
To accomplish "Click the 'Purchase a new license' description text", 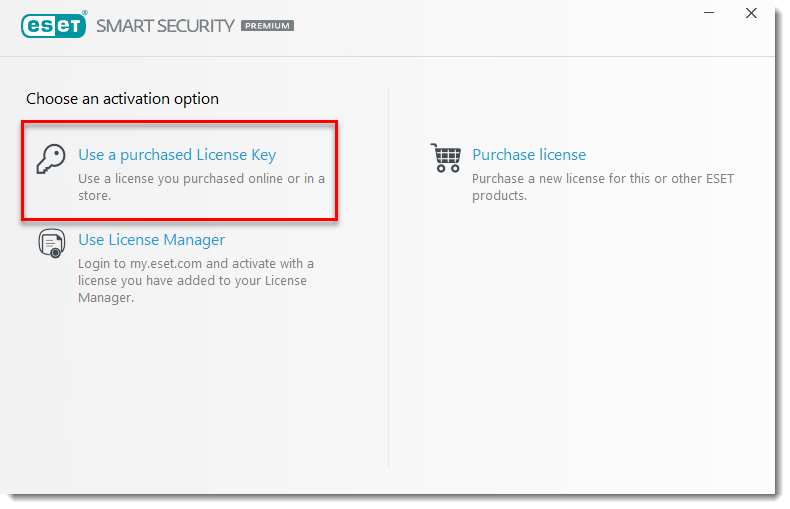I will pyautogui.click(x=602, y=187).
